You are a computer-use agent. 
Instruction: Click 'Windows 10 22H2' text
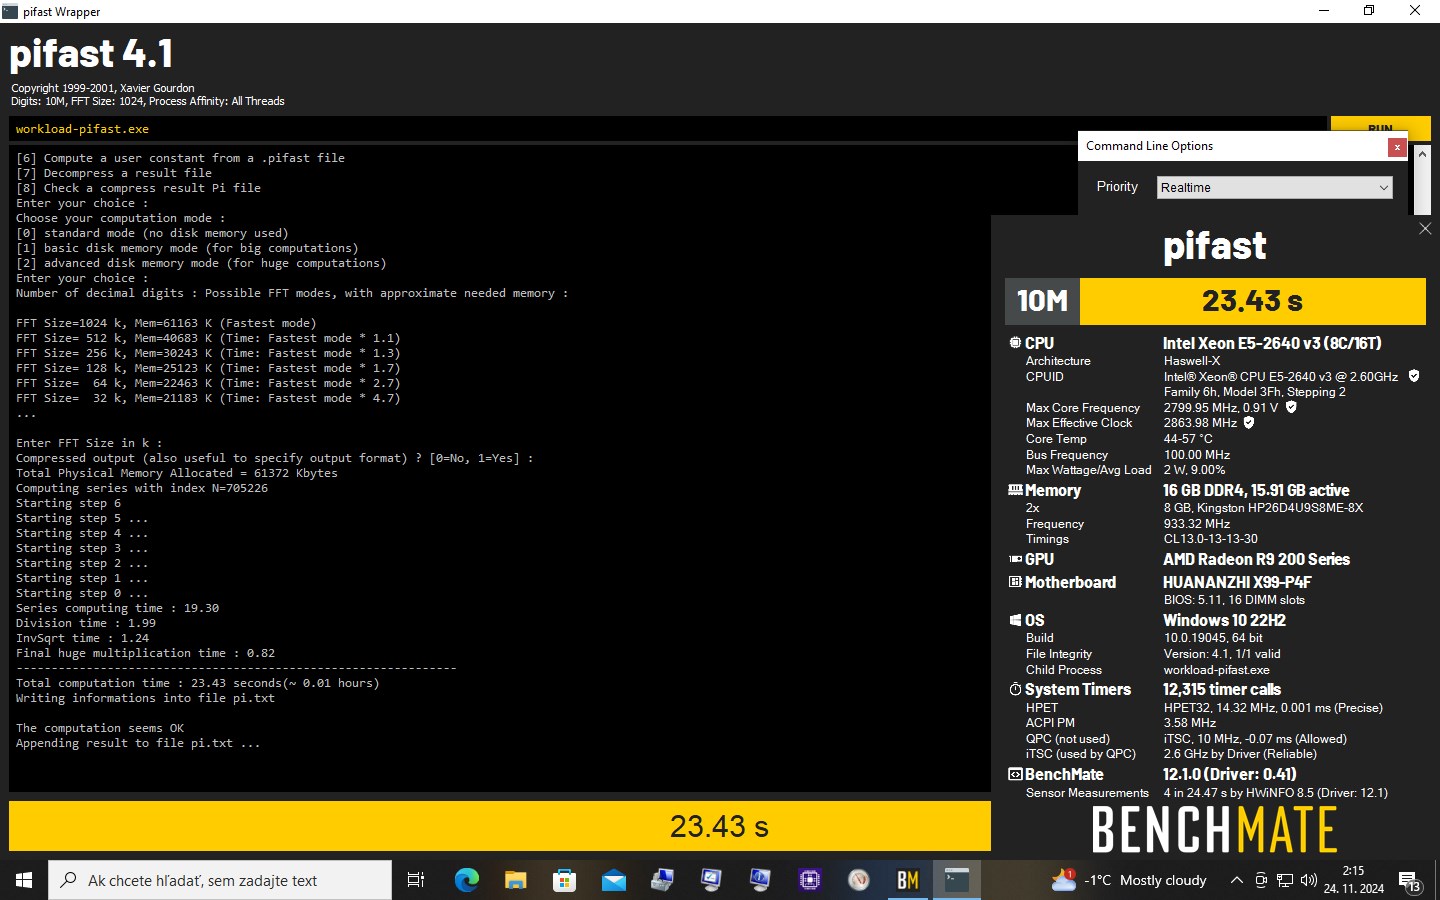(x=1224, y=620)
